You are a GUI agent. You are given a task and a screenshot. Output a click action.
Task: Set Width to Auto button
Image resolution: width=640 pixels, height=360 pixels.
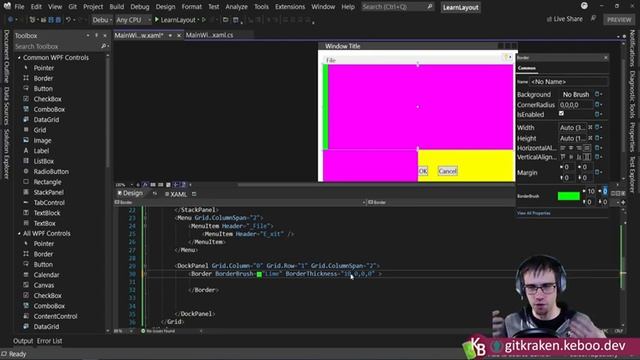[590, 127]
